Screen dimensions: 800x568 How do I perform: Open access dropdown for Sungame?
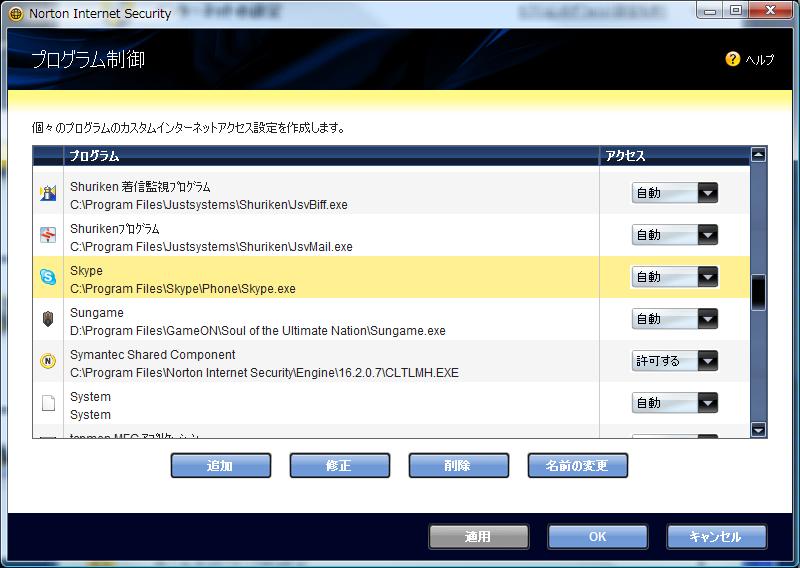pyautogui.click(x=674, y=319)
